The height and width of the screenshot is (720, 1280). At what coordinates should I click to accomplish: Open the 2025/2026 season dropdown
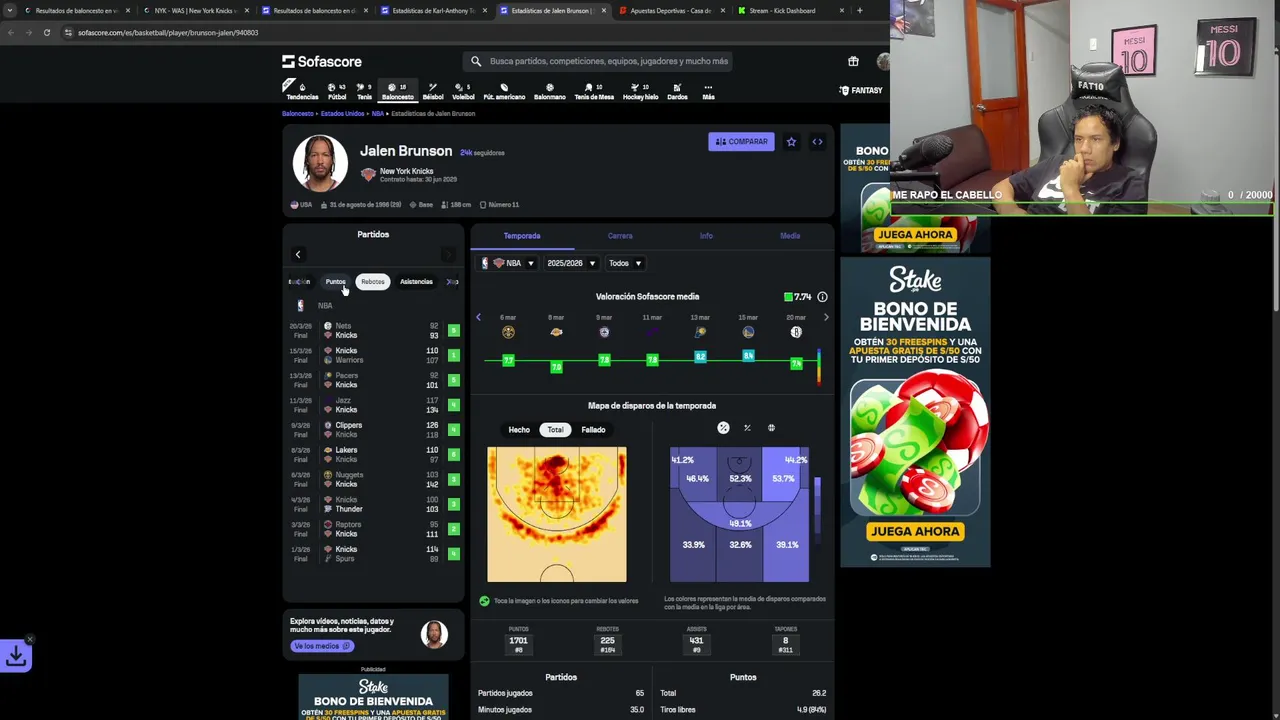pos(571,263)
